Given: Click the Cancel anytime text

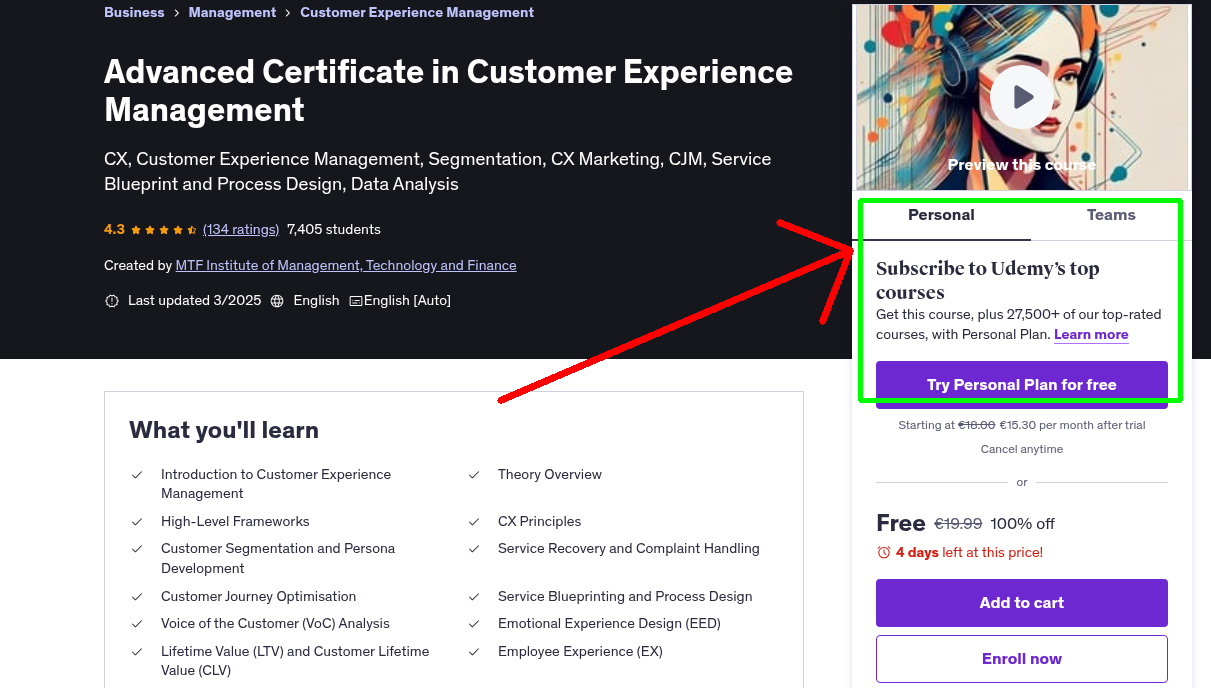Looking at the screenshot, I should 1022,449.
